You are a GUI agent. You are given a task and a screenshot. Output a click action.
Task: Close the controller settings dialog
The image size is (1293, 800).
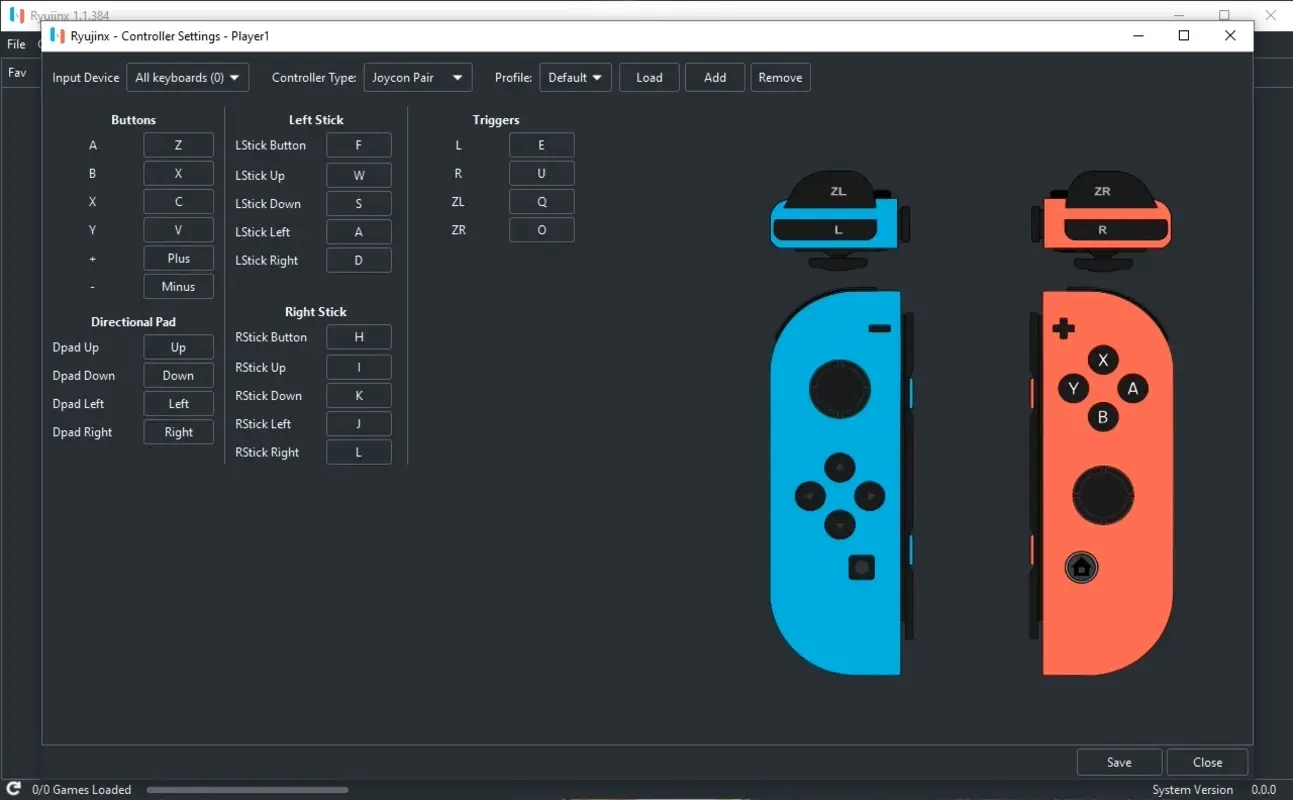pyautogui.click(x=1207, y=761)
